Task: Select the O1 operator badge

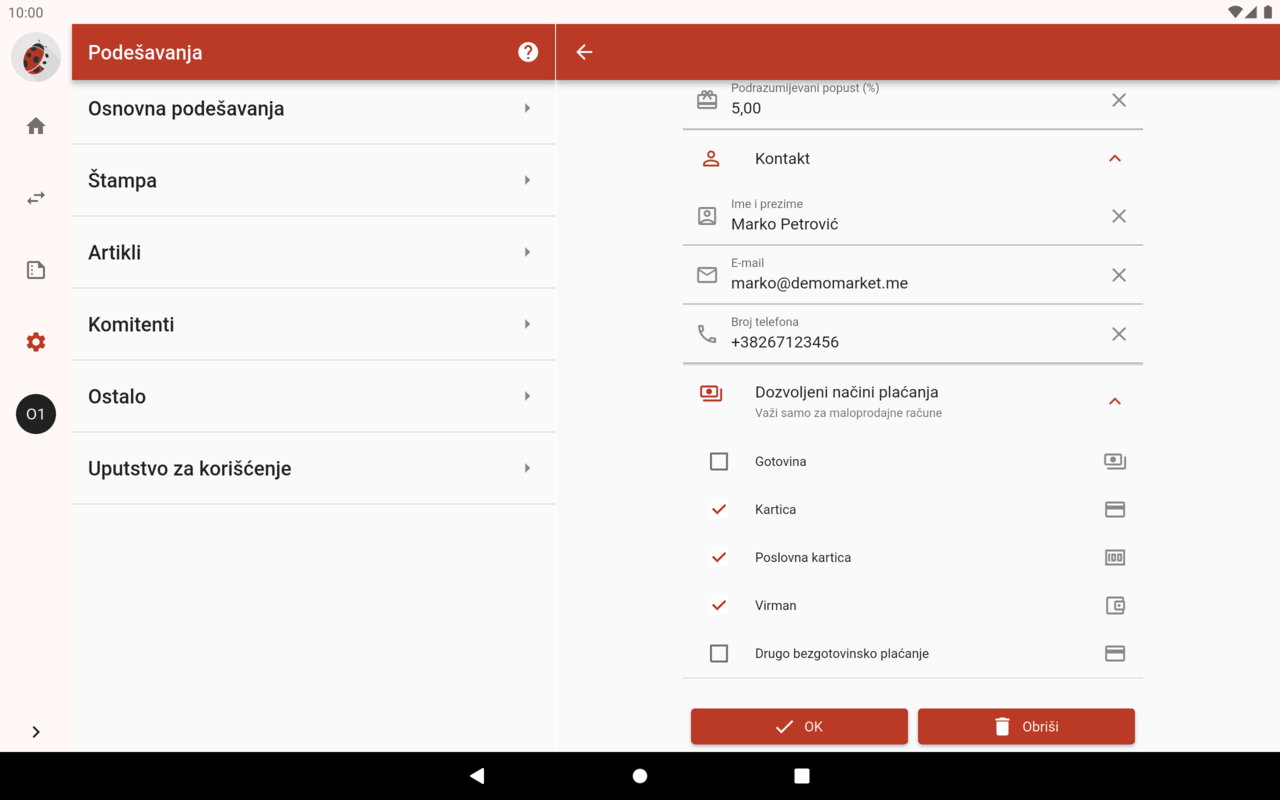Action: (x=36, y=414)
